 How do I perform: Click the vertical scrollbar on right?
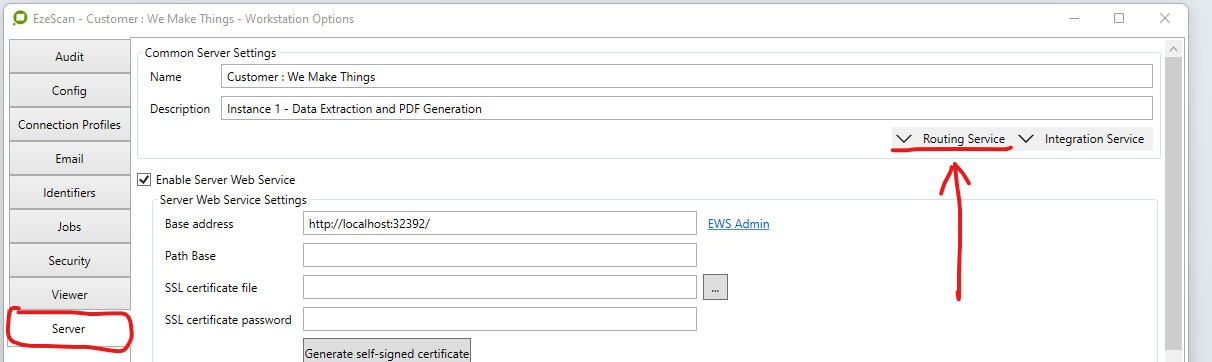pos(1174,200)
